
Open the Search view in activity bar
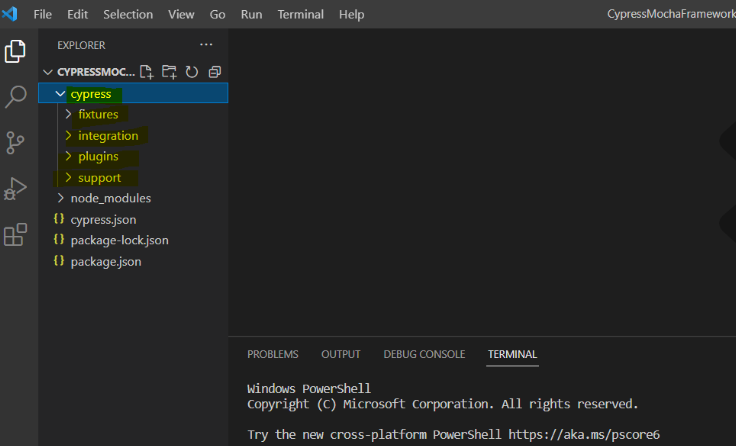(15, 97)
